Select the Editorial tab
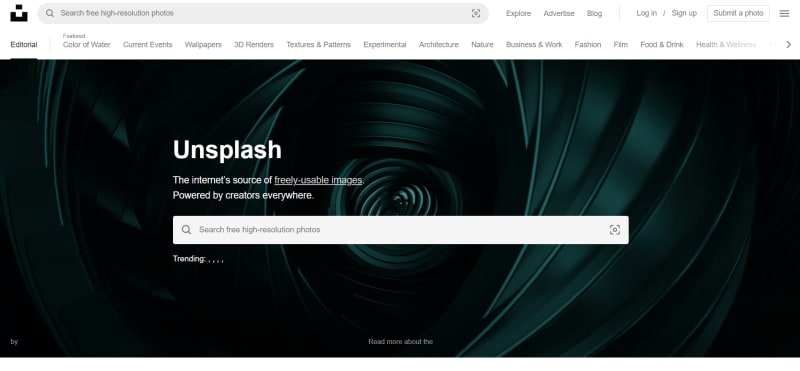The height and width of the screenshot is (371, 800). pos(24,44)
